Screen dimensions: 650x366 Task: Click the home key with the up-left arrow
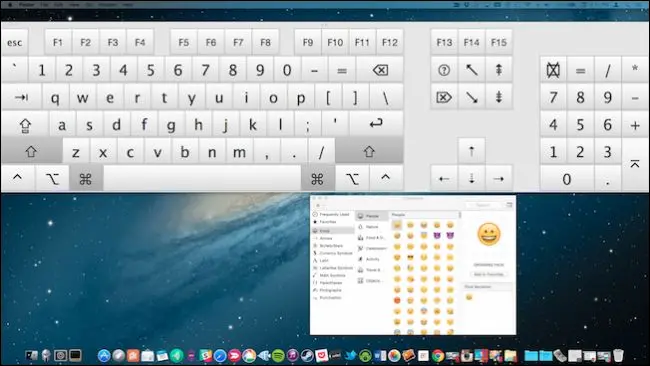(471, 70)
